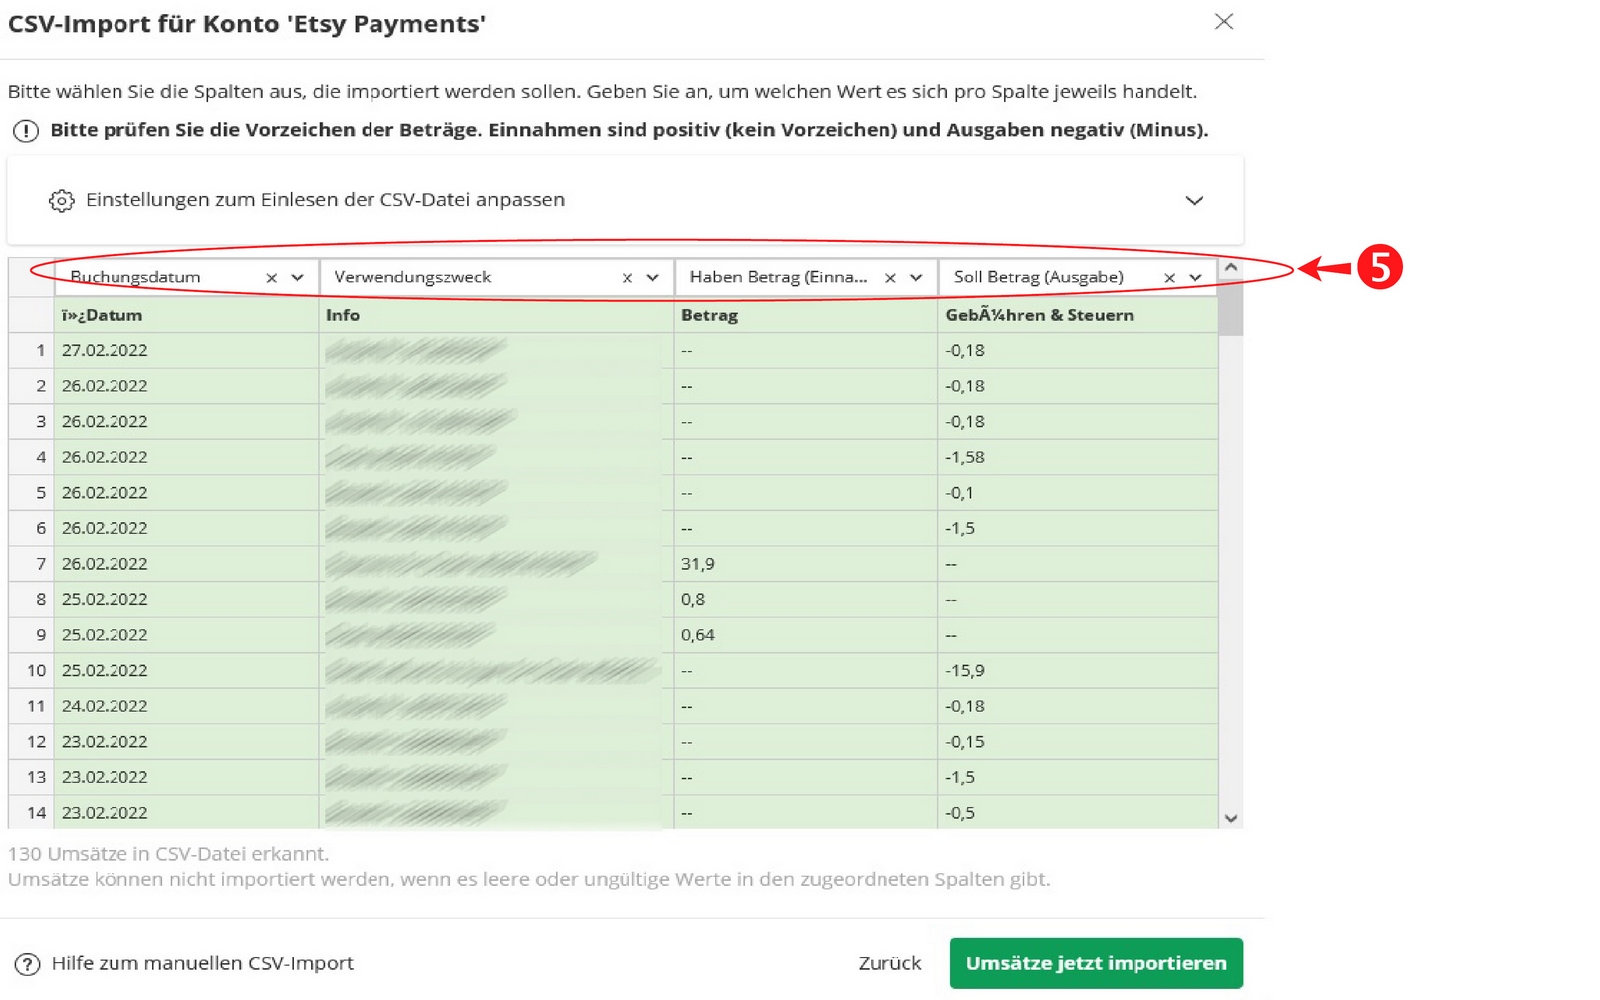This screenshot has width=1600, height=1000.
Task: Open the Soll Betrag column dropdown
Action: point(1195,278)
